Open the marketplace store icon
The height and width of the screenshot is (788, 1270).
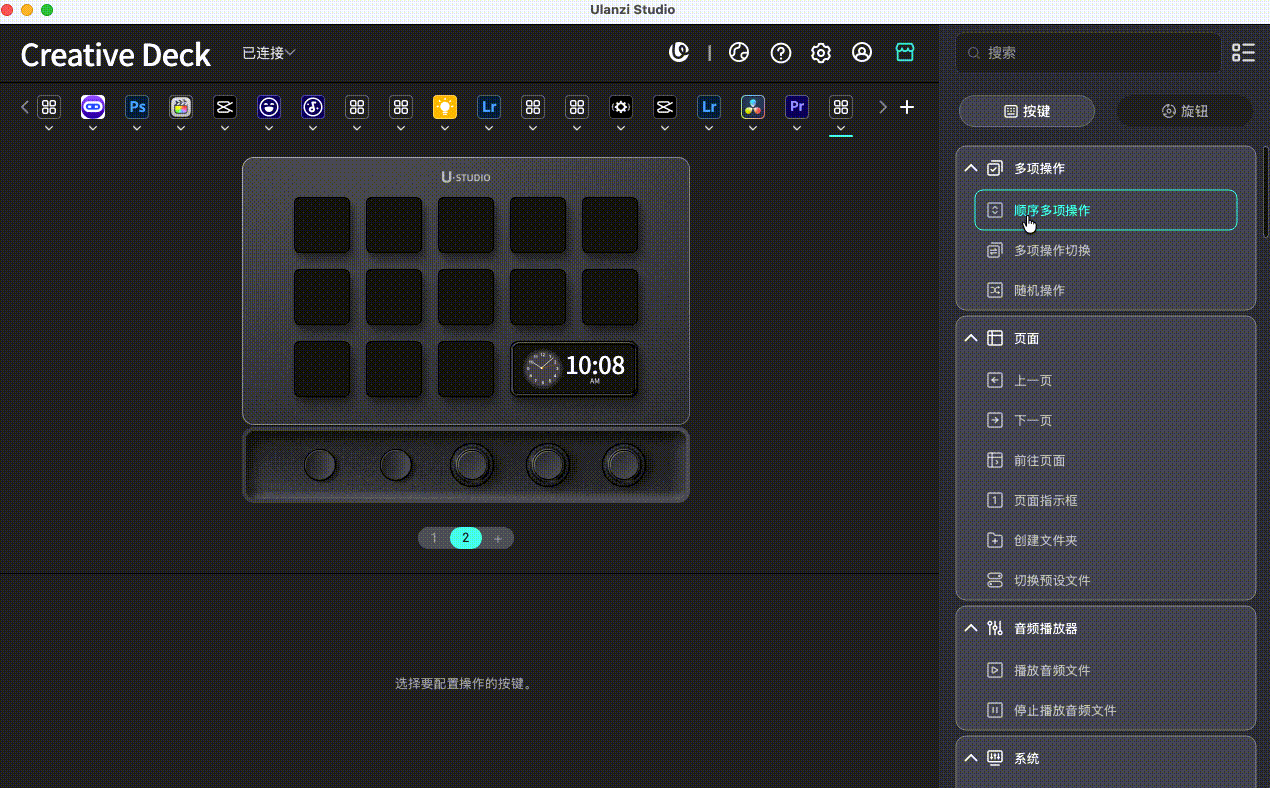905,53
